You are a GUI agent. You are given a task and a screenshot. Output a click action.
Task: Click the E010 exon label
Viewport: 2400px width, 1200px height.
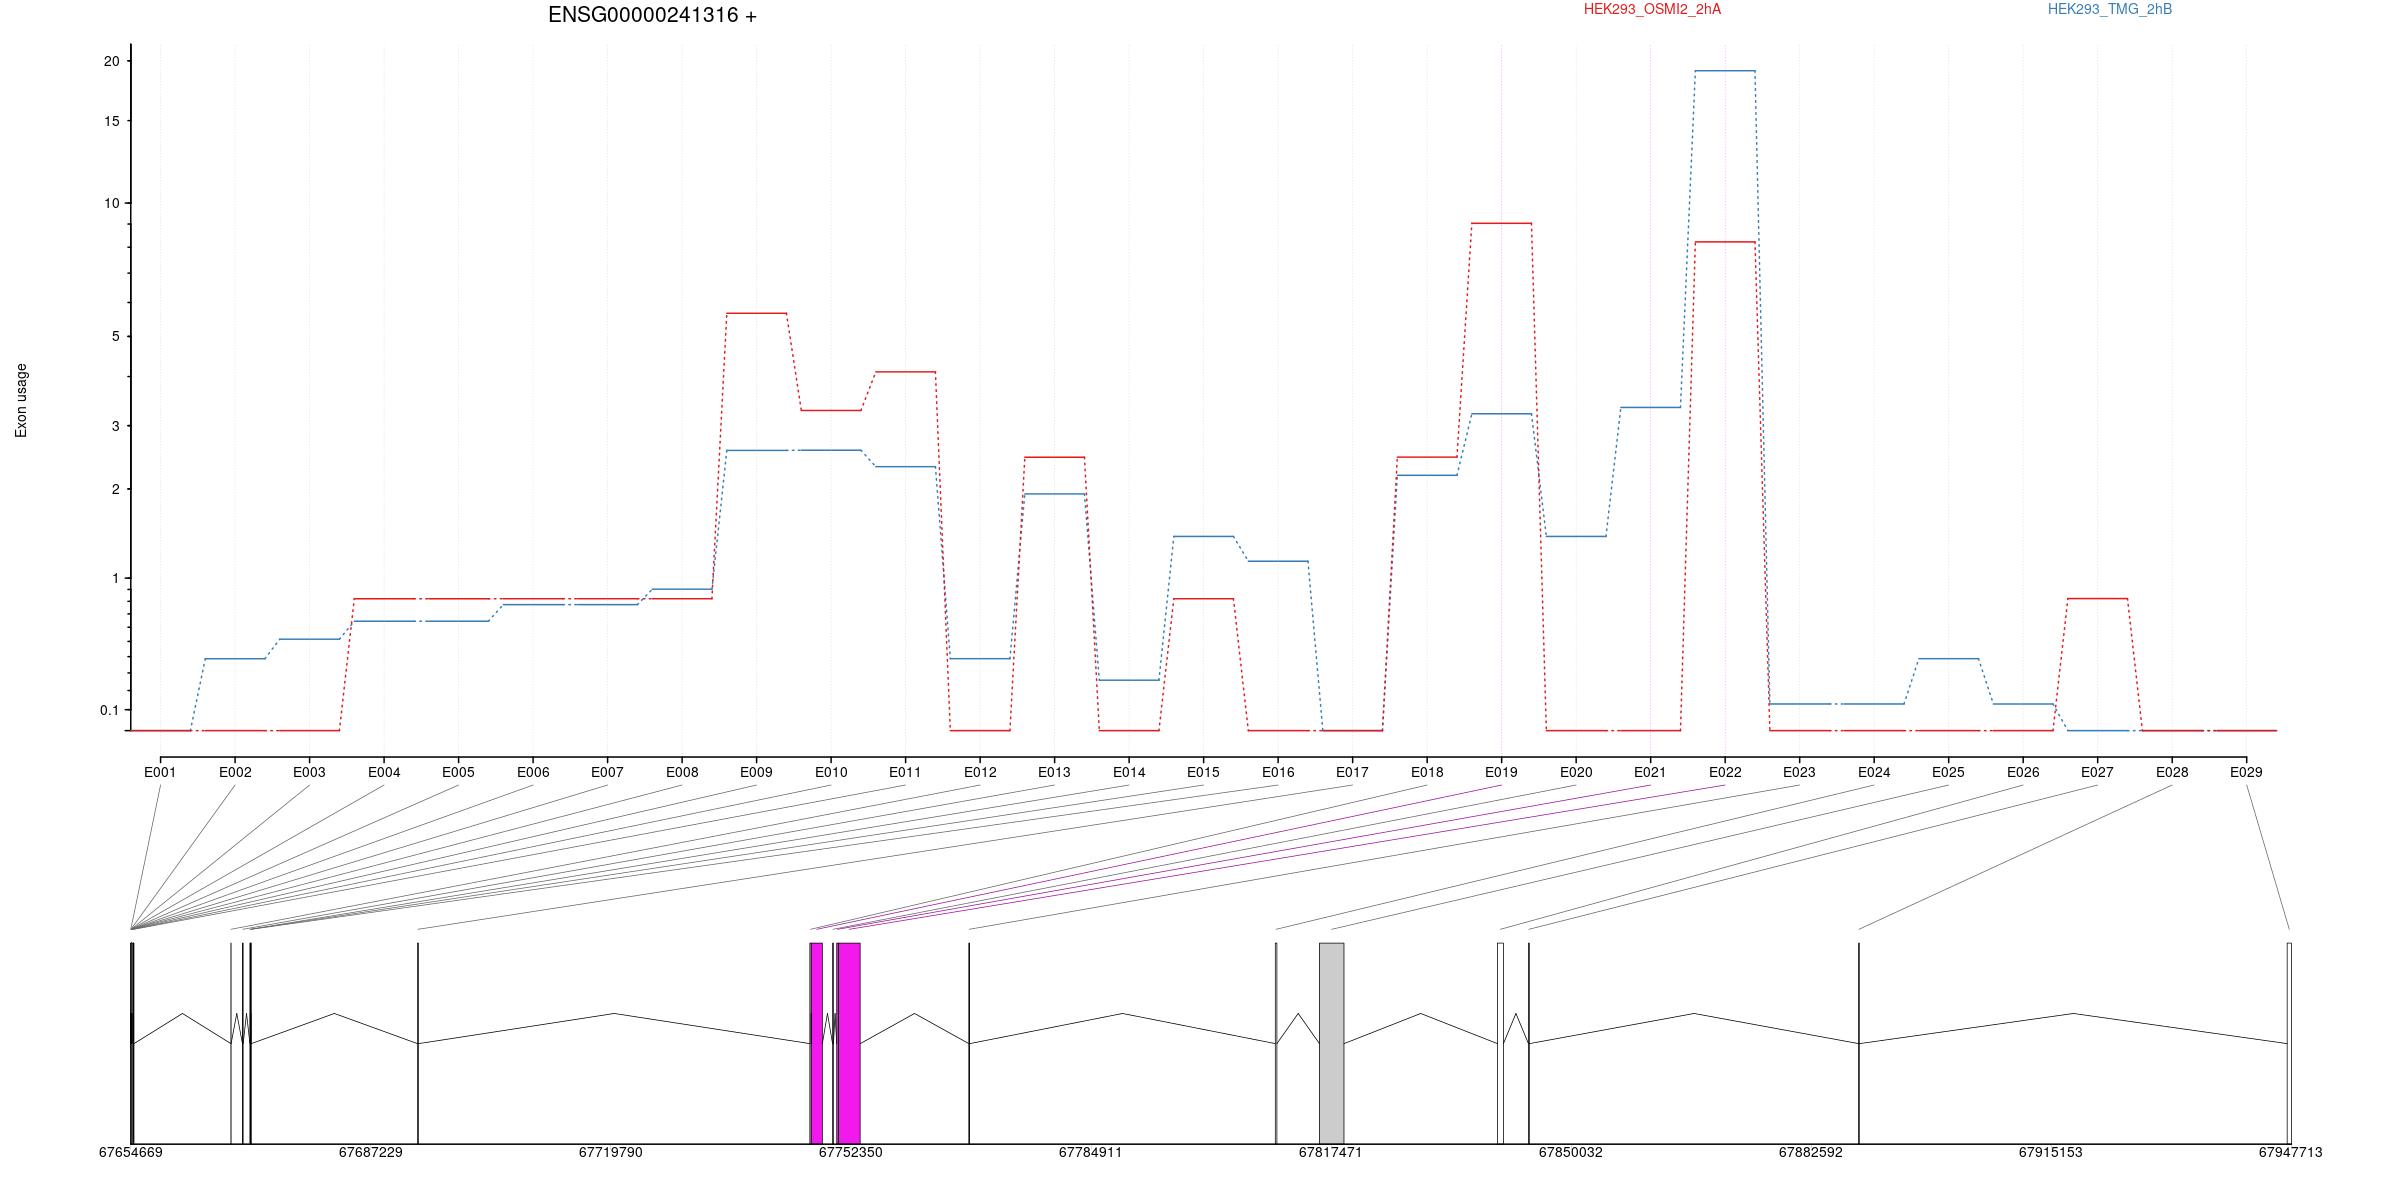pos(831,772)
